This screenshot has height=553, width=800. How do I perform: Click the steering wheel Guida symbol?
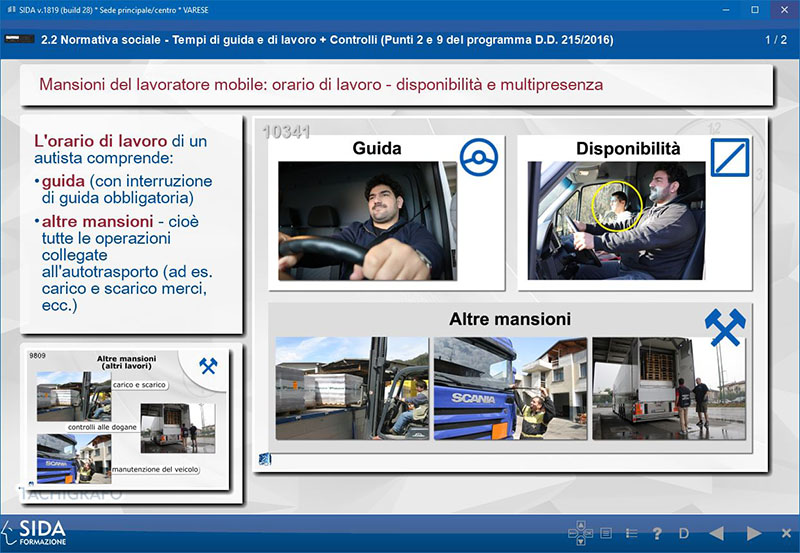tap(478, 157)
